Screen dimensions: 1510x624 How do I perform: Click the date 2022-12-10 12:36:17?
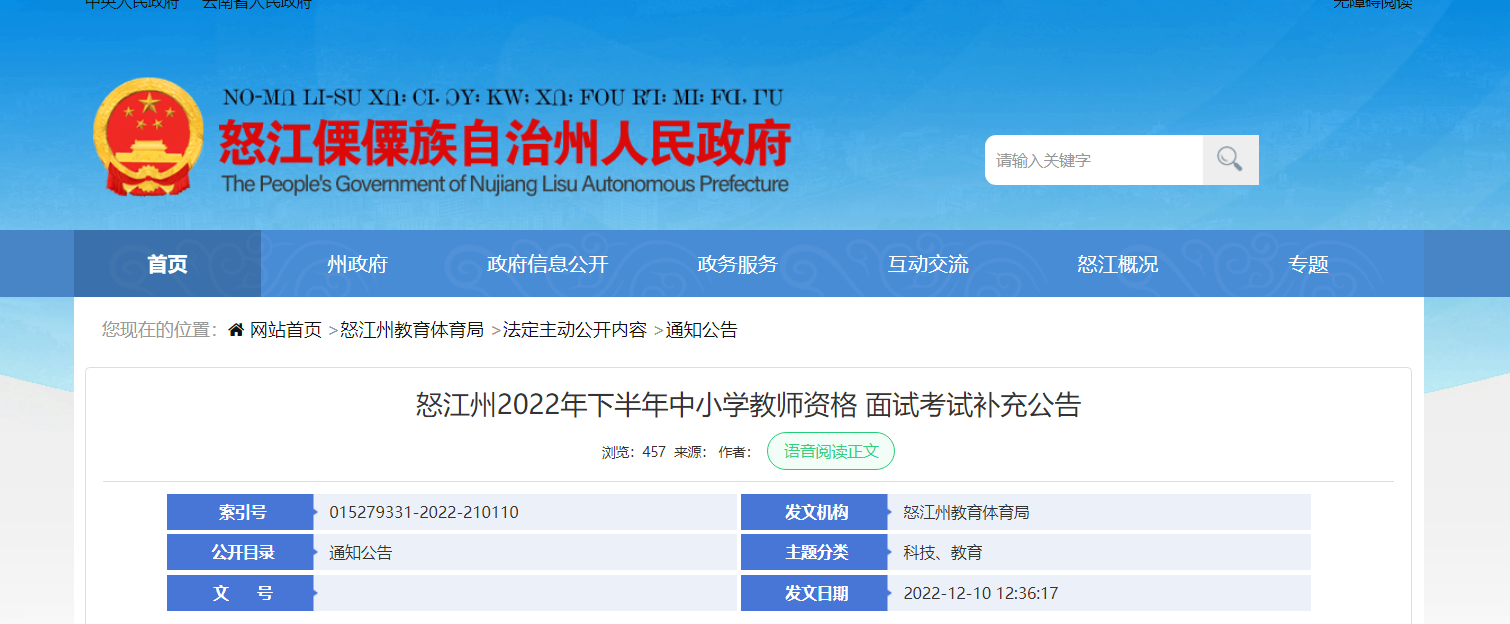coord(981,593)
